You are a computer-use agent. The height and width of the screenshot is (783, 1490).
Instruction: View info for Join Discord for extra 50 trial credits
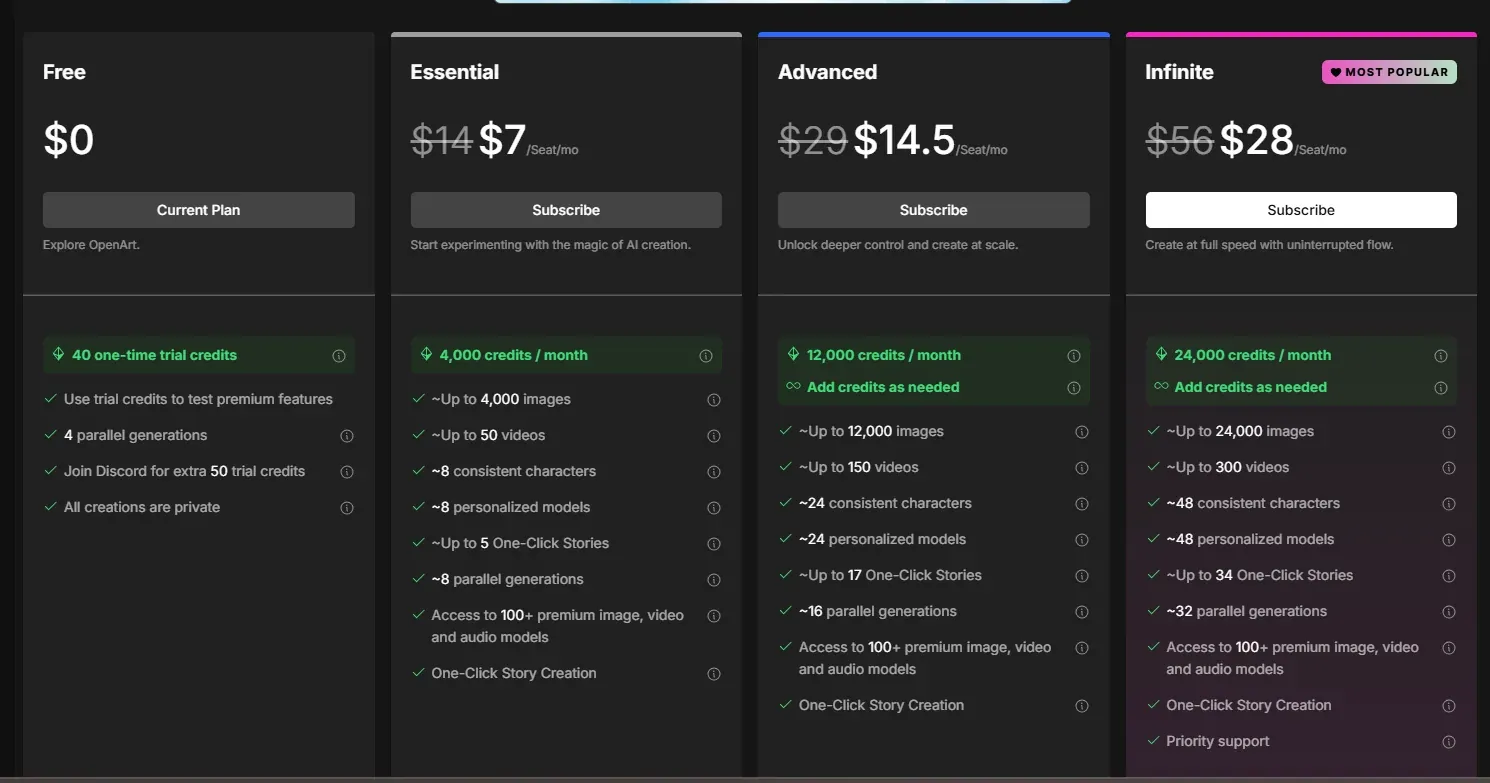347,471
